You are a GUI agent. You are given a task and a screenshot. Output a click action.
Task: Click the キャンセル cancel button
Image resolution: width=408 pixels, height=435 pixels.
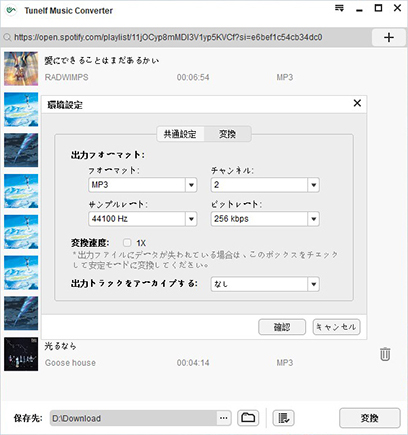[x=336, y=327]
